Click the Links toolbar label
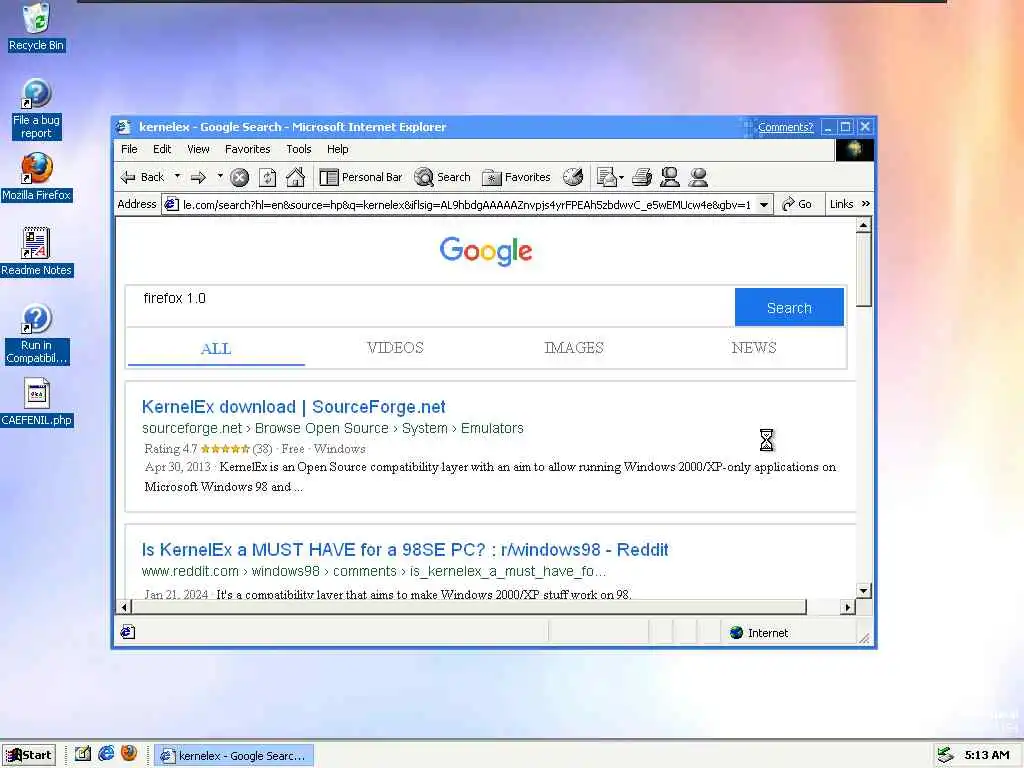This screenshot has width=1024, height=768. [841, 204]
